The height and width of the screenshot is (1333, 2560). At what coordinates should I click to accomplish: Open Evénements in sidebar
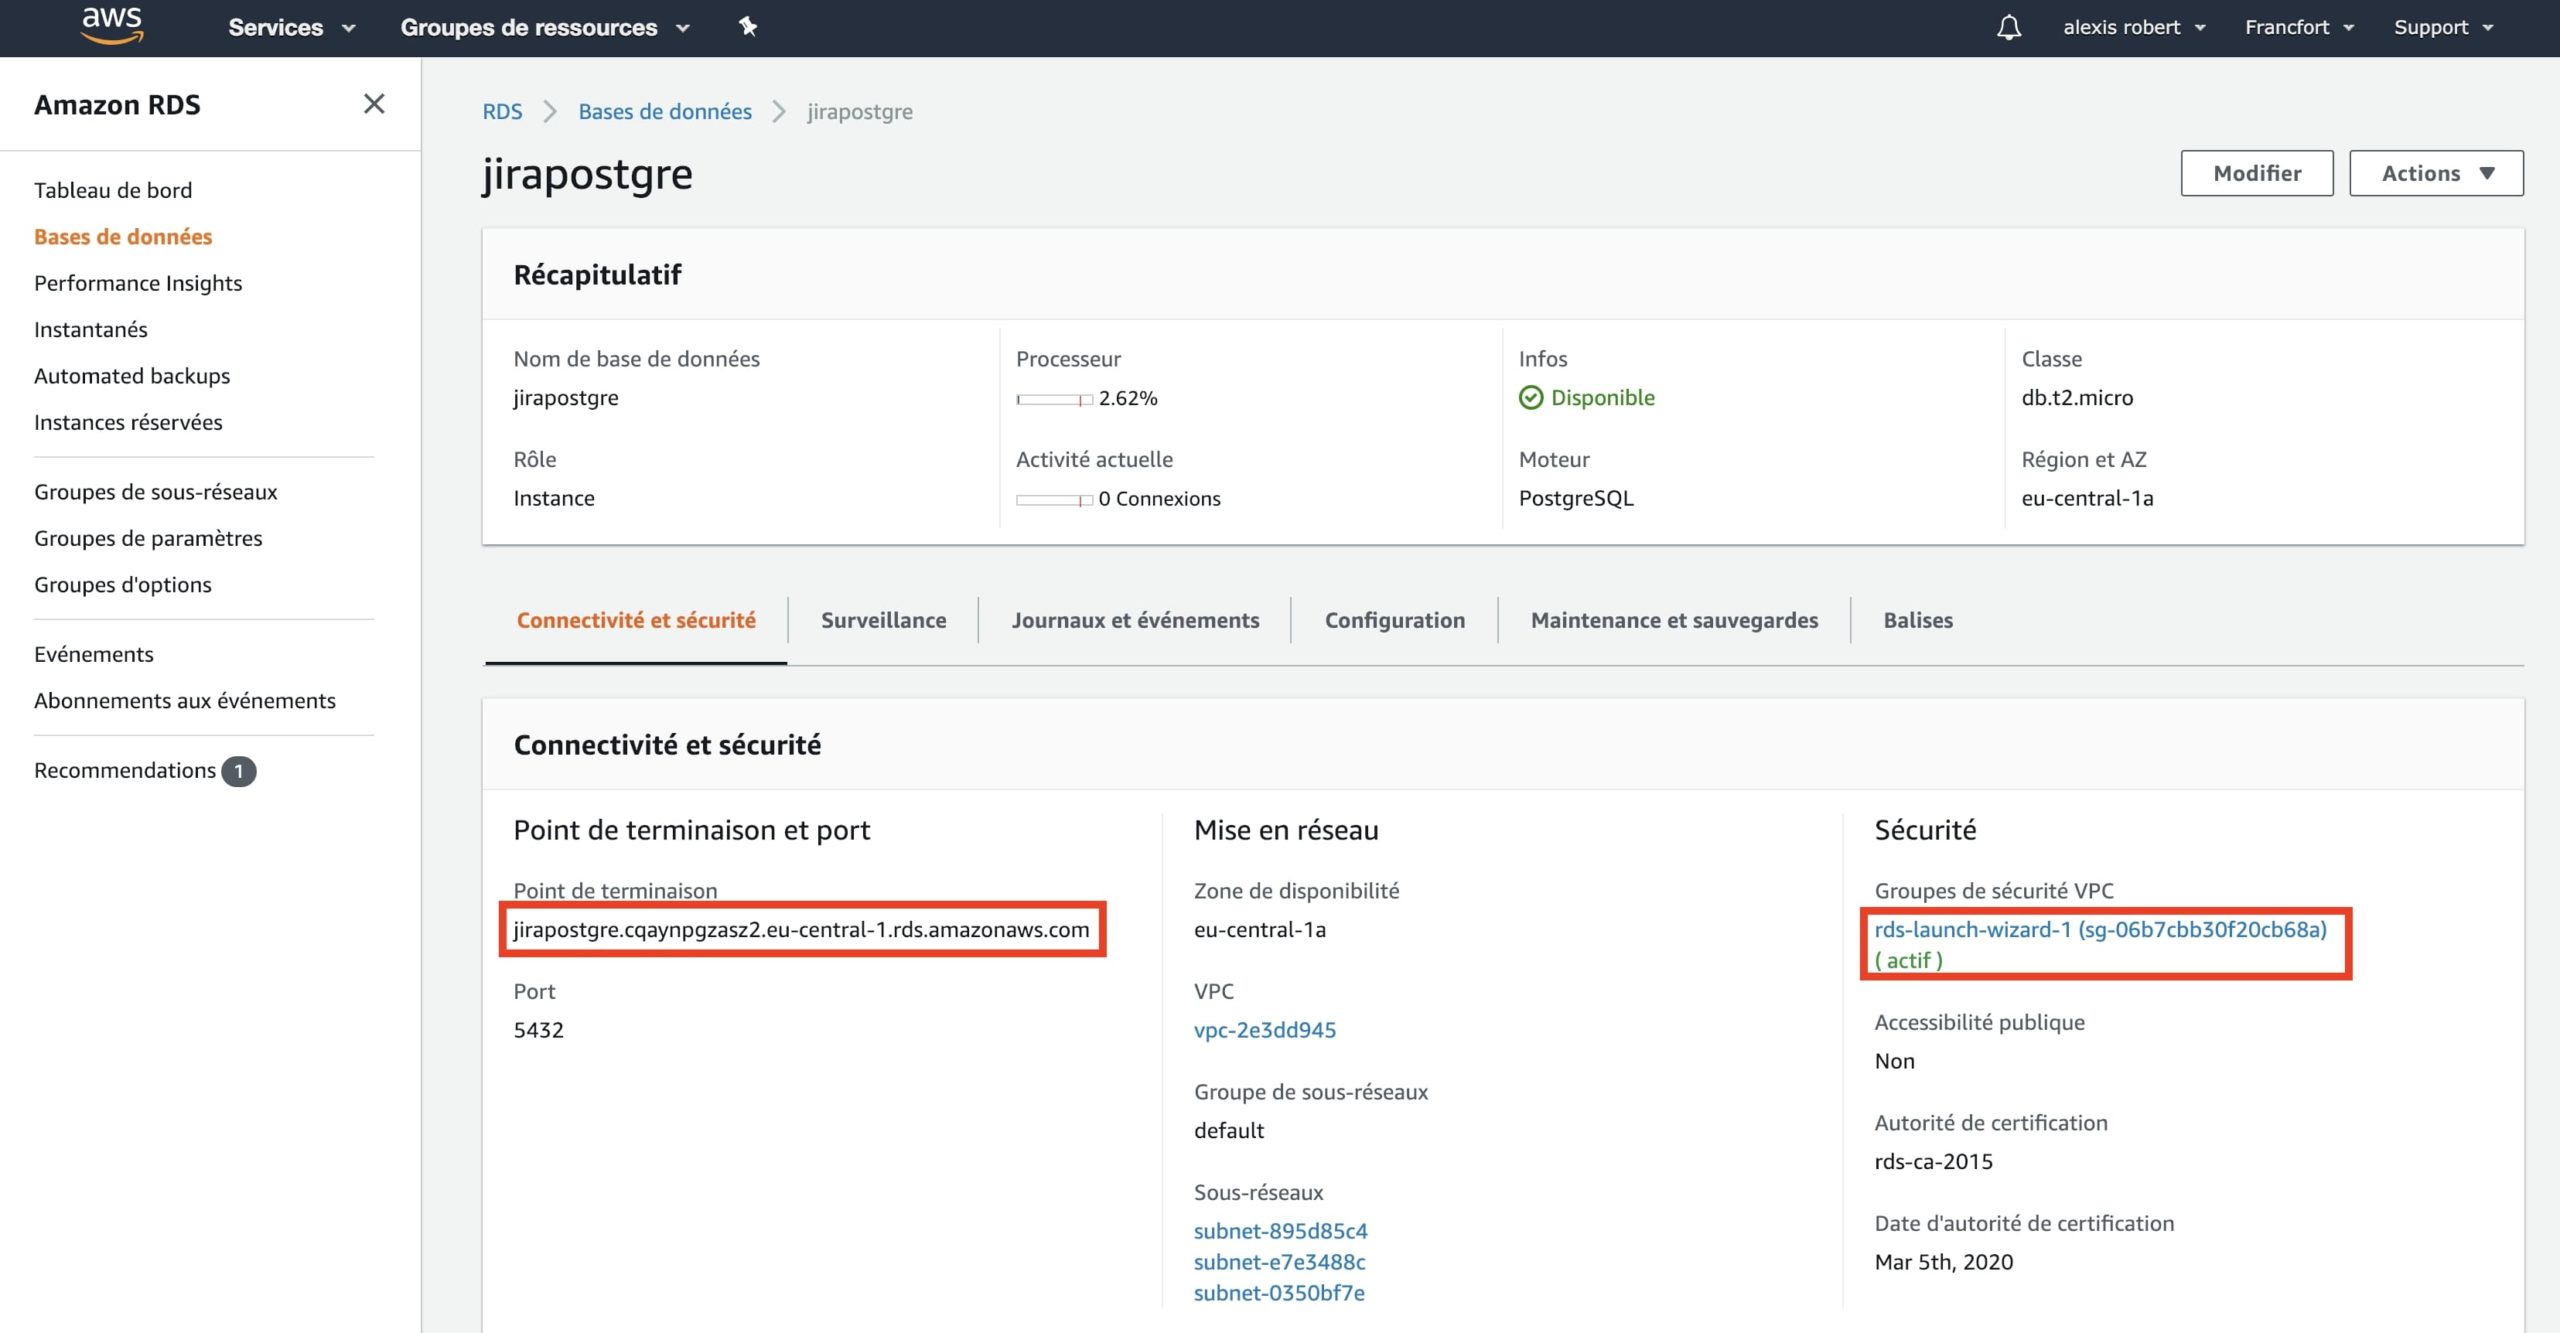pos(94,654)
